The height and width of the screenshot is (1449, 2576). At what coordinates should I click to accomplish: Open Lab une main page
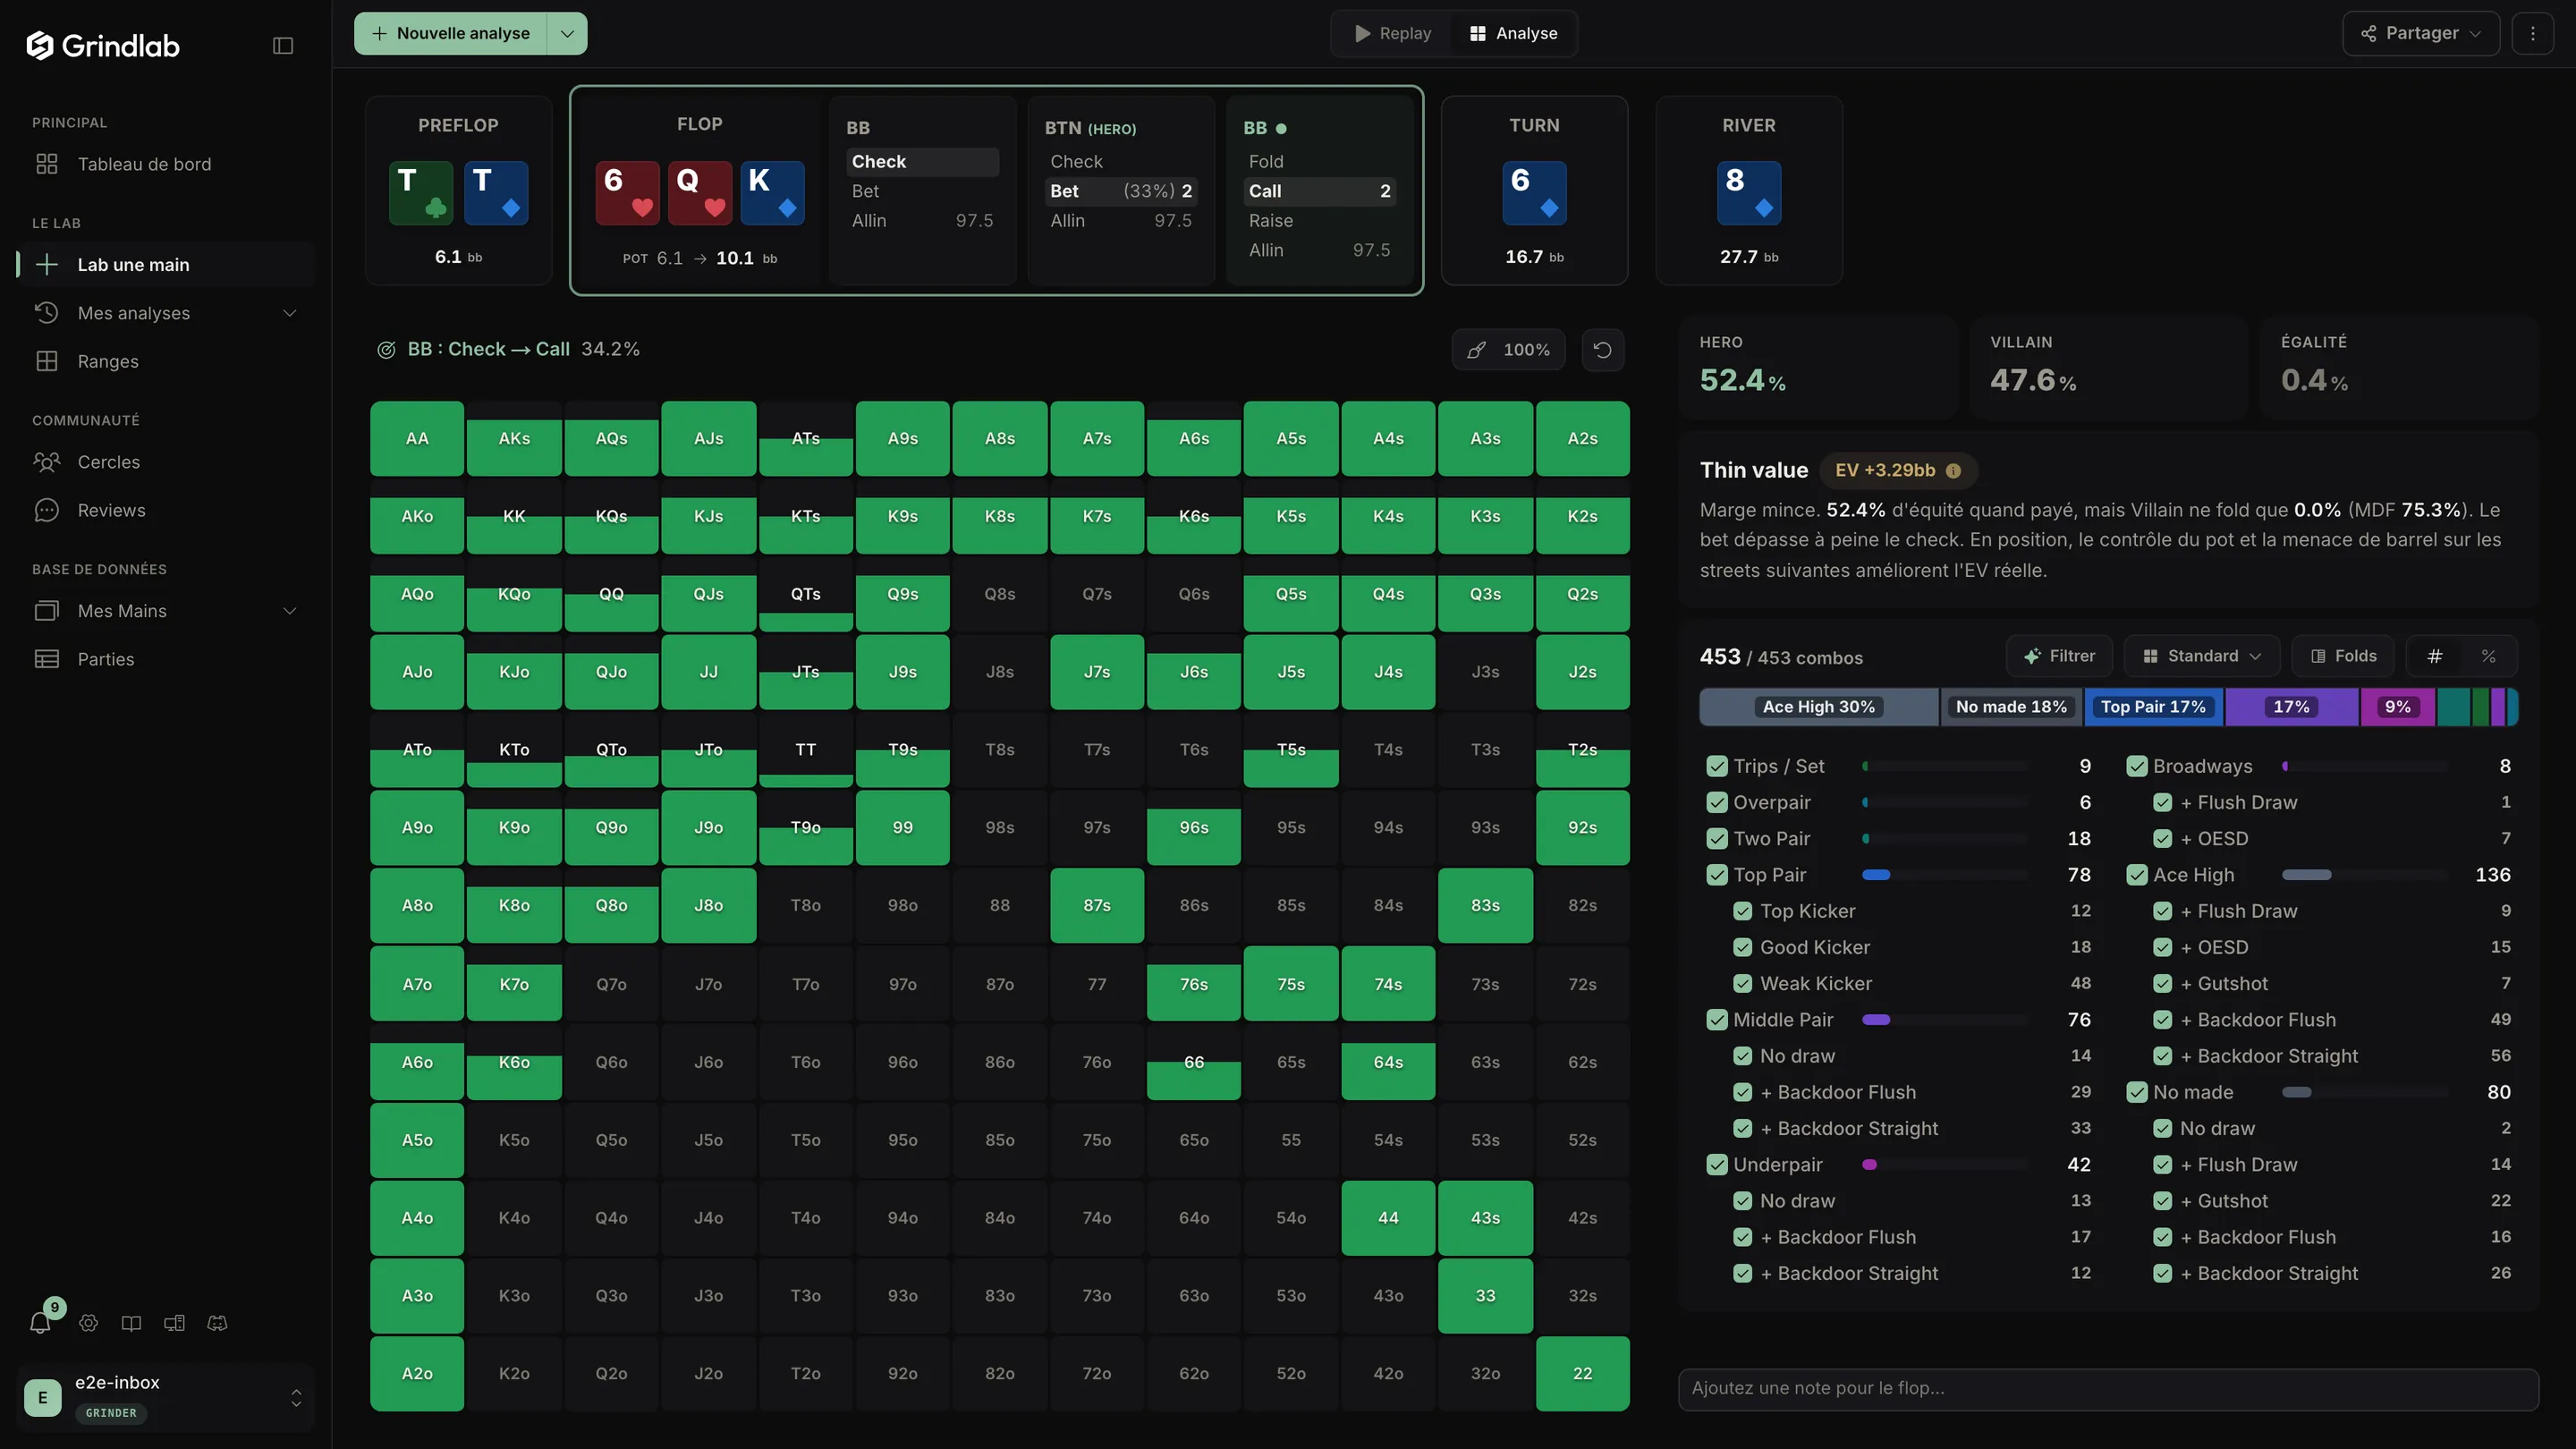166,265
